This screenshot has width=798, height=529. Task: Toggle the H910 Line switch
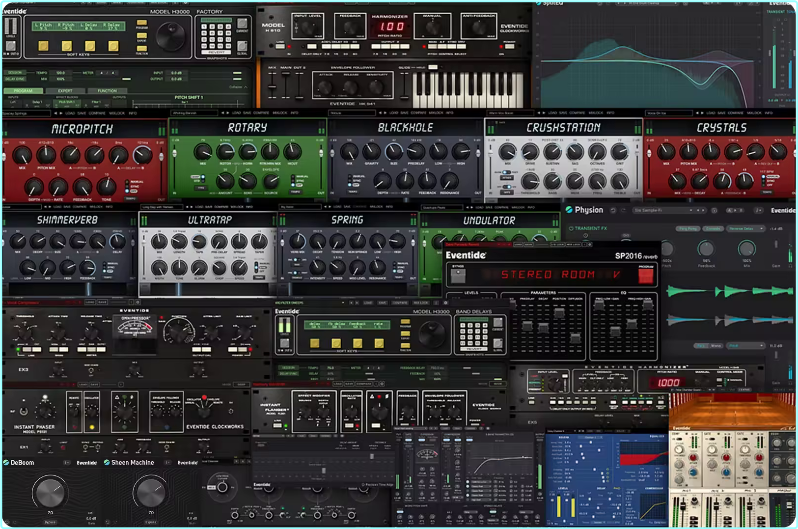280,46
